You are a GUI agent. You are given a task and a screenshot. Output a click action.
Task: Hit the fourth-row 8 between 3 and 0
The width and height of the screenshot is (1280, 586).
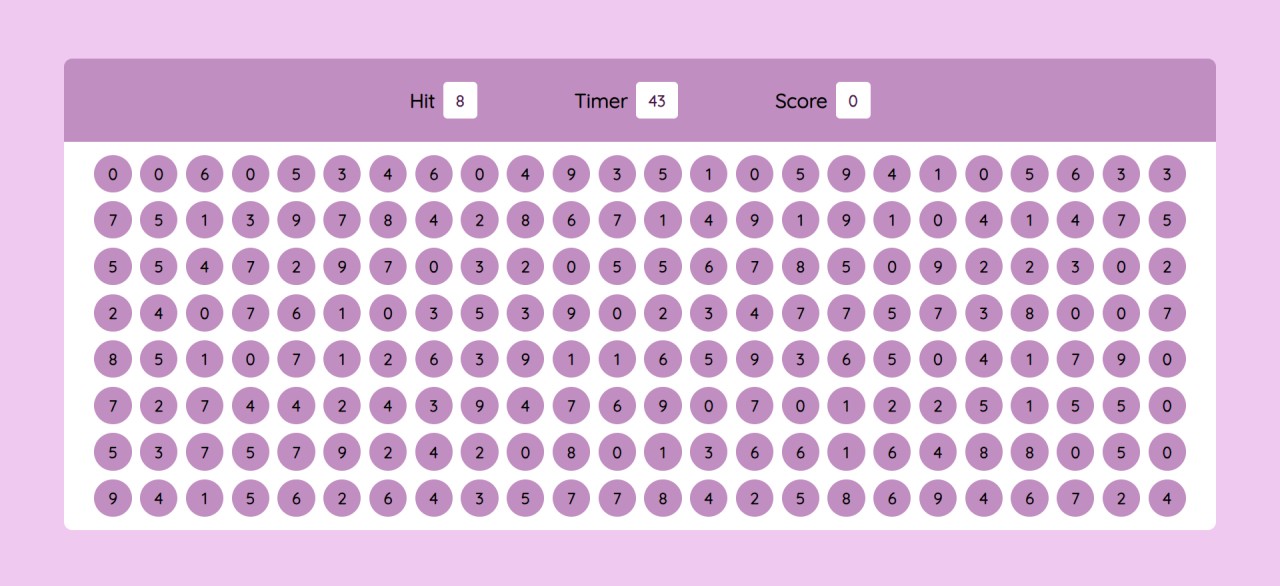pos(1029,313)
